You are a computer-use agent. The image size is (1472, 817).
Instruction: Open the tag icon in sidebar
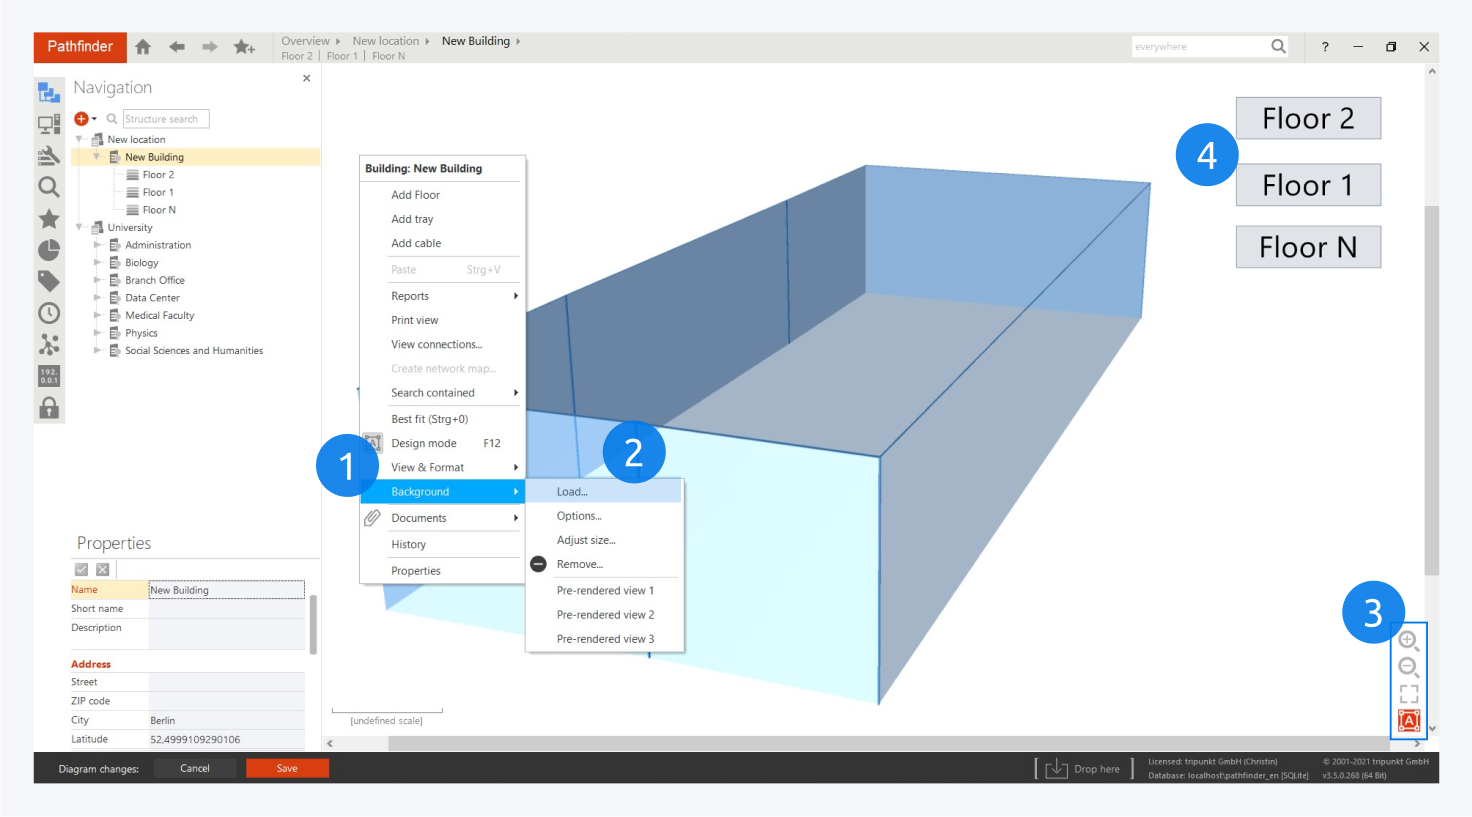[x=49, y=281]
